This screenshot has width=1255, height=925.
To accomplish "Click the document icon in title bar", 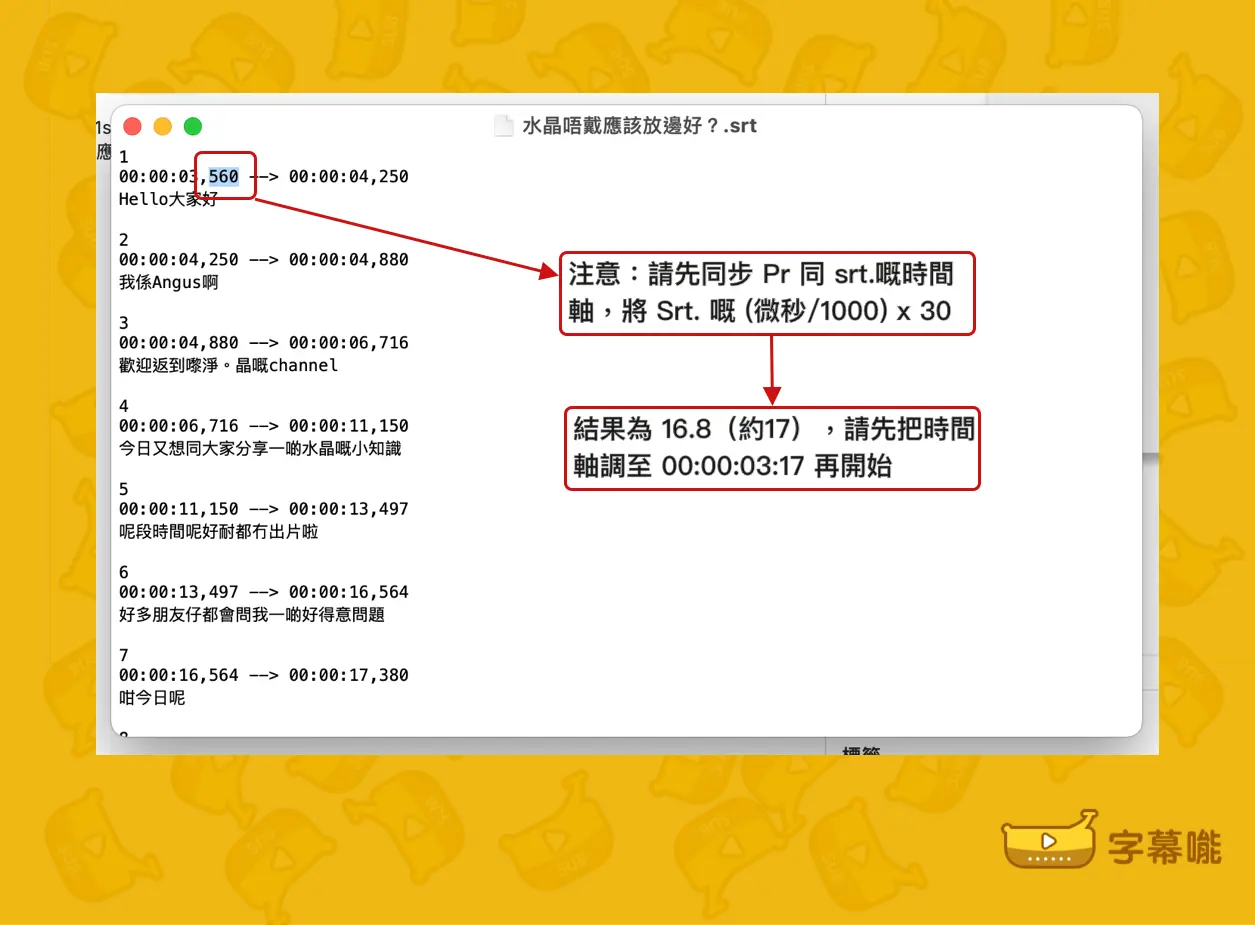I will click(504, 126).
